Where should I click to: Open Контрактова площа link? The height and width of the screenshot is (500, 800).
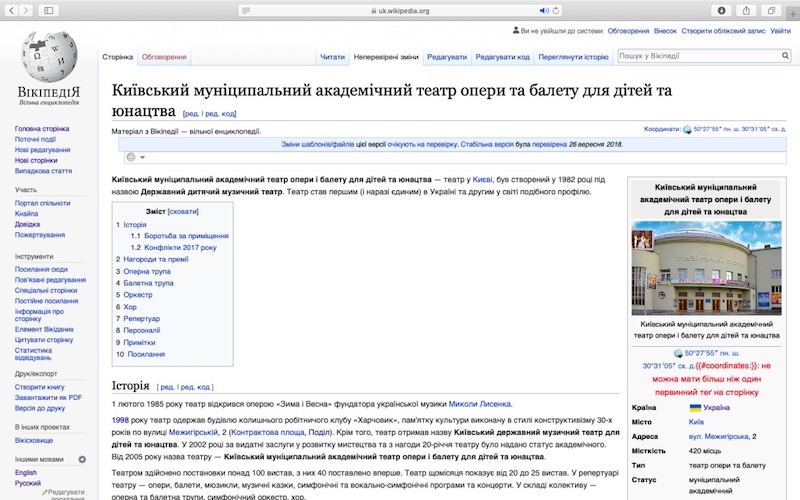coord(267,432)
